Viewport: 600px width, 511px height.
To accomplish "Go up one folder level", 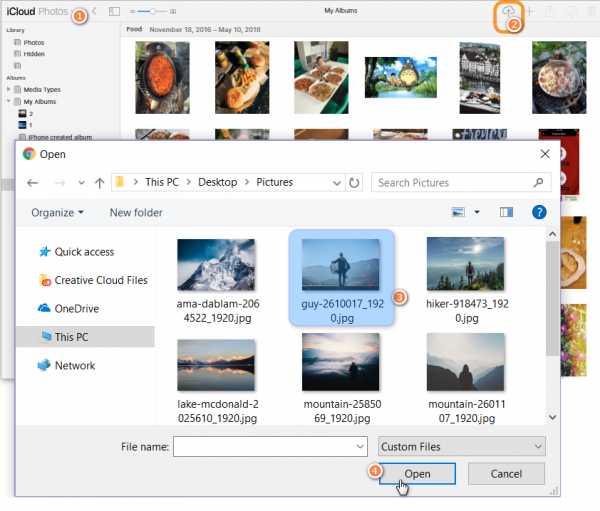I will 99,183.
